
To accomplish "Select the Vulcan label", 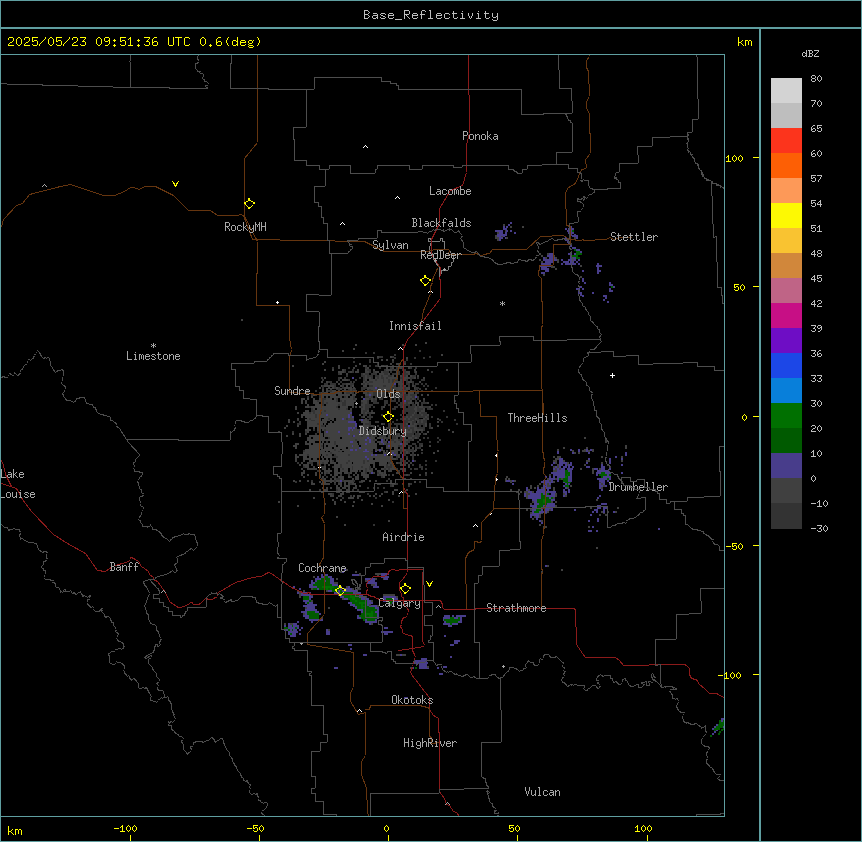I will 542,792.
